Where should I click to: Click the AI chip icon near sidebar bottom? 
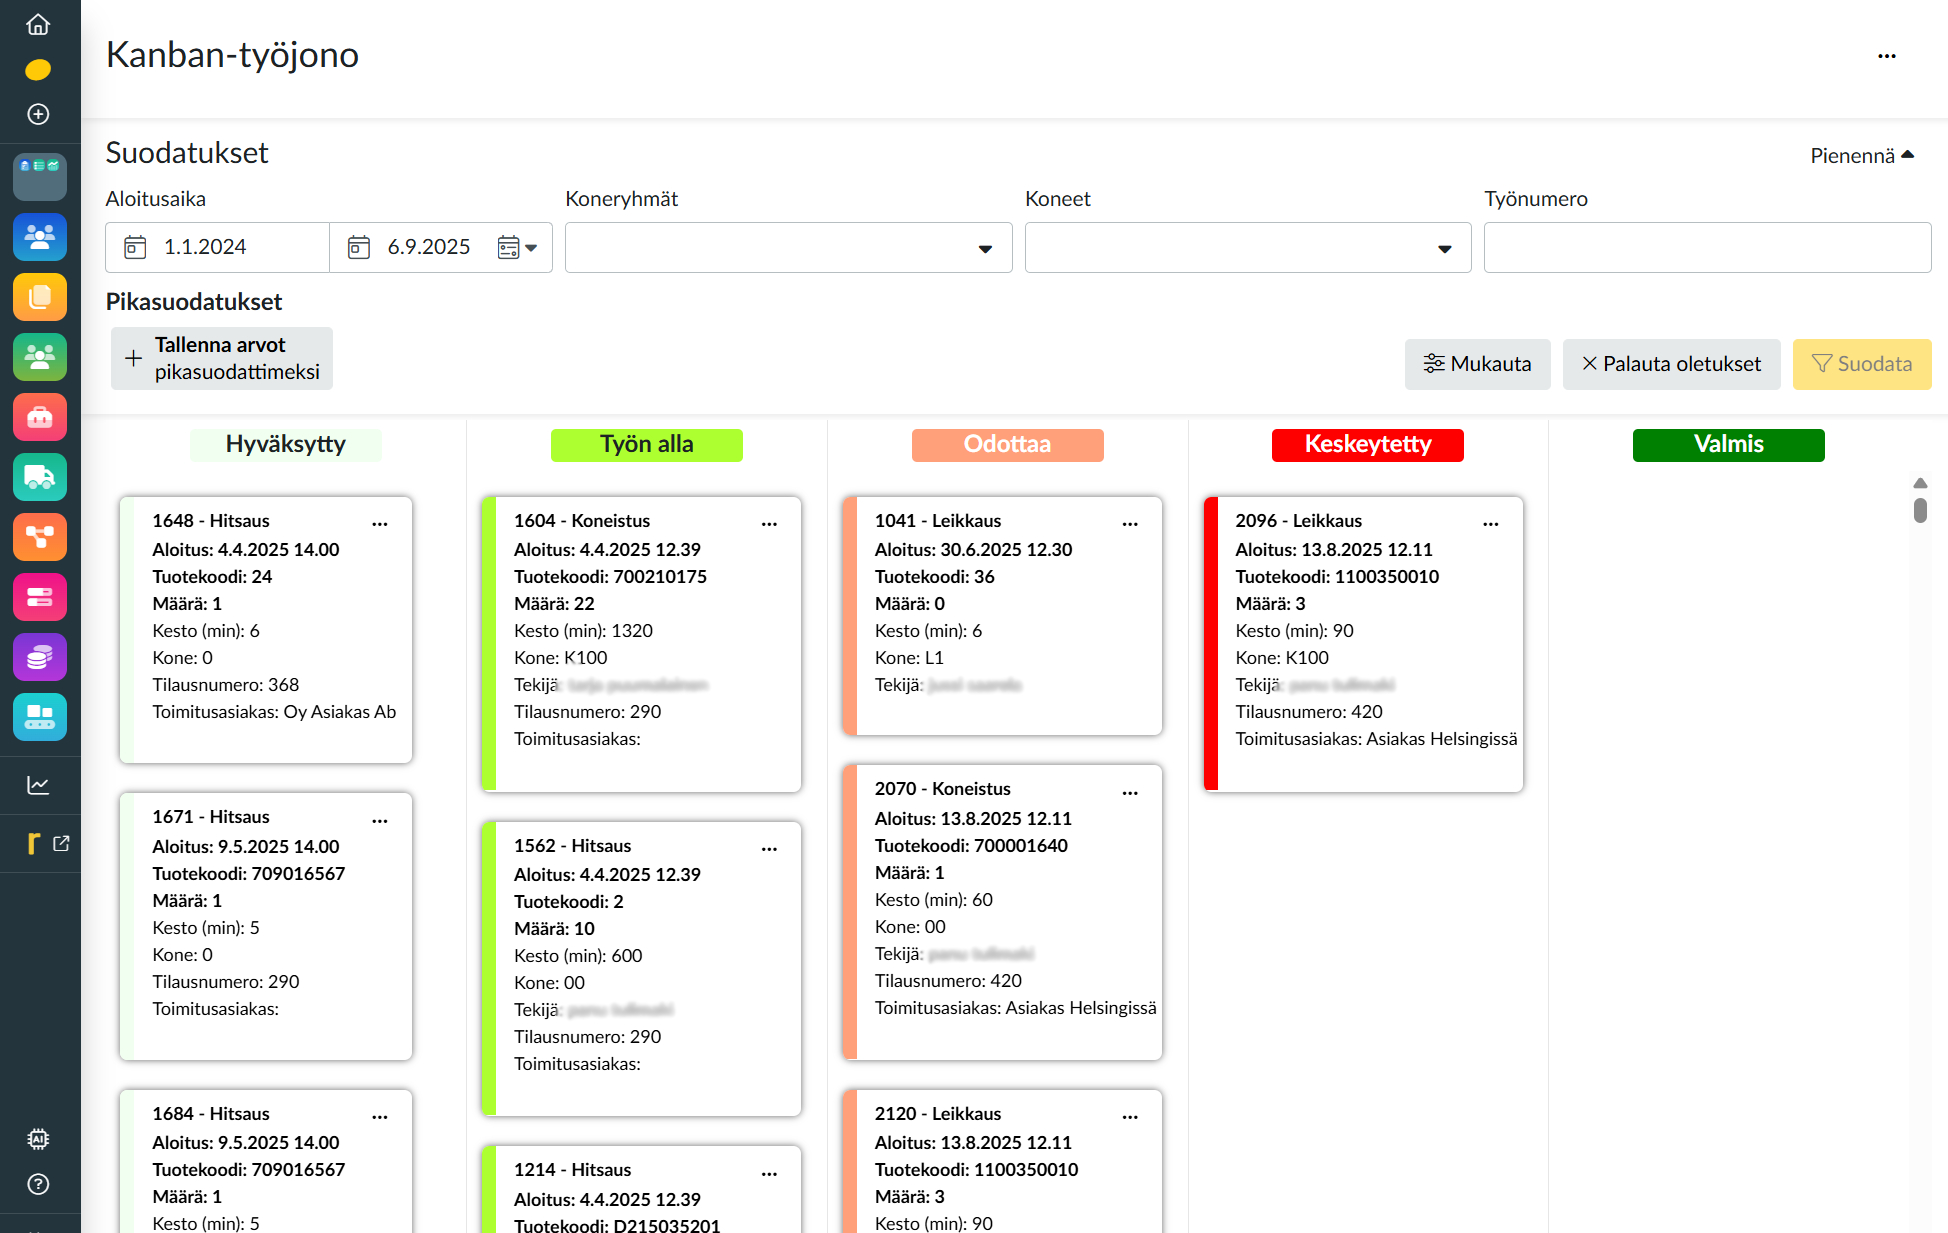[38, 1138]
